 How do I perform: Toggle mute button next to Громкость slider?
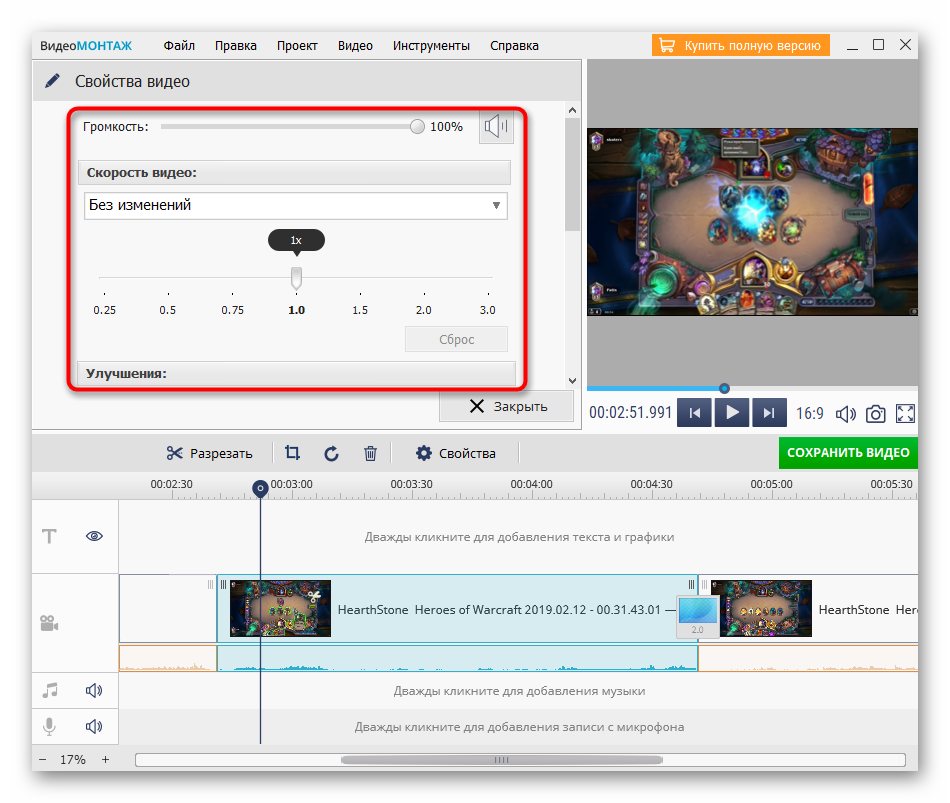(x=496, y=127)
